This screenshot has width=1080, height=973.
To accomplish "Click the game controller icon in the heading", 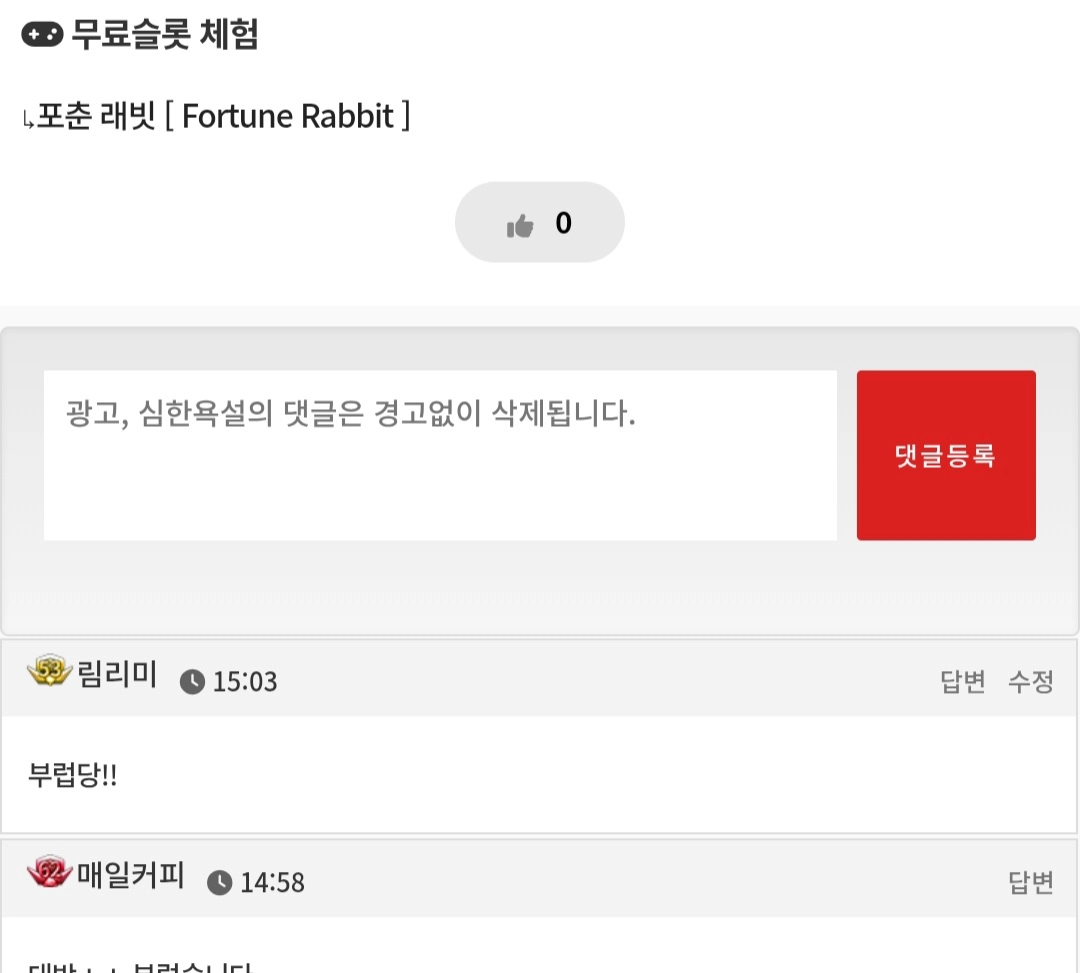I will coord(42,35).
